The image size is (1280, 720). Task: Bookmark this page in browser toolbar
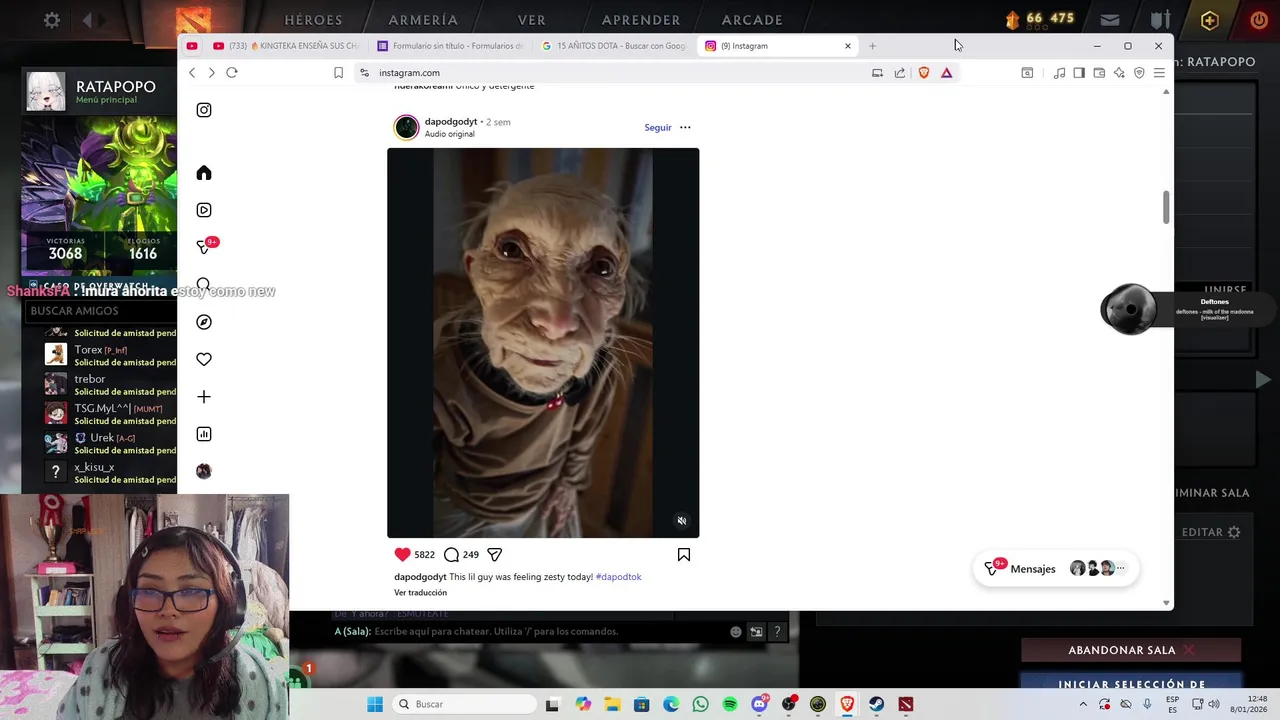pyautogui.click(x=338, y=72)
